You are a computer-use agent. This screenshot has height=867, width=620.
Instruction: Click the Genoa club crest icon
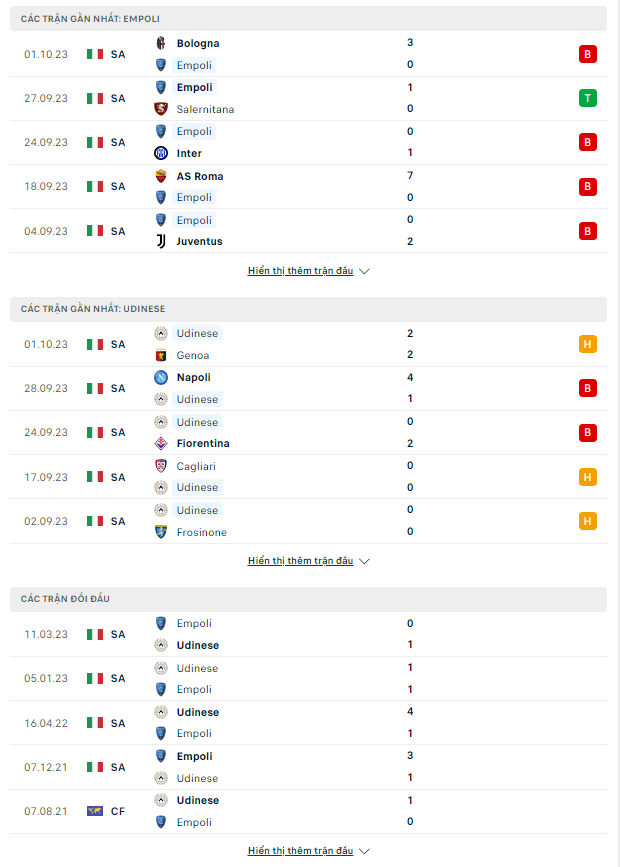[160, 355]
